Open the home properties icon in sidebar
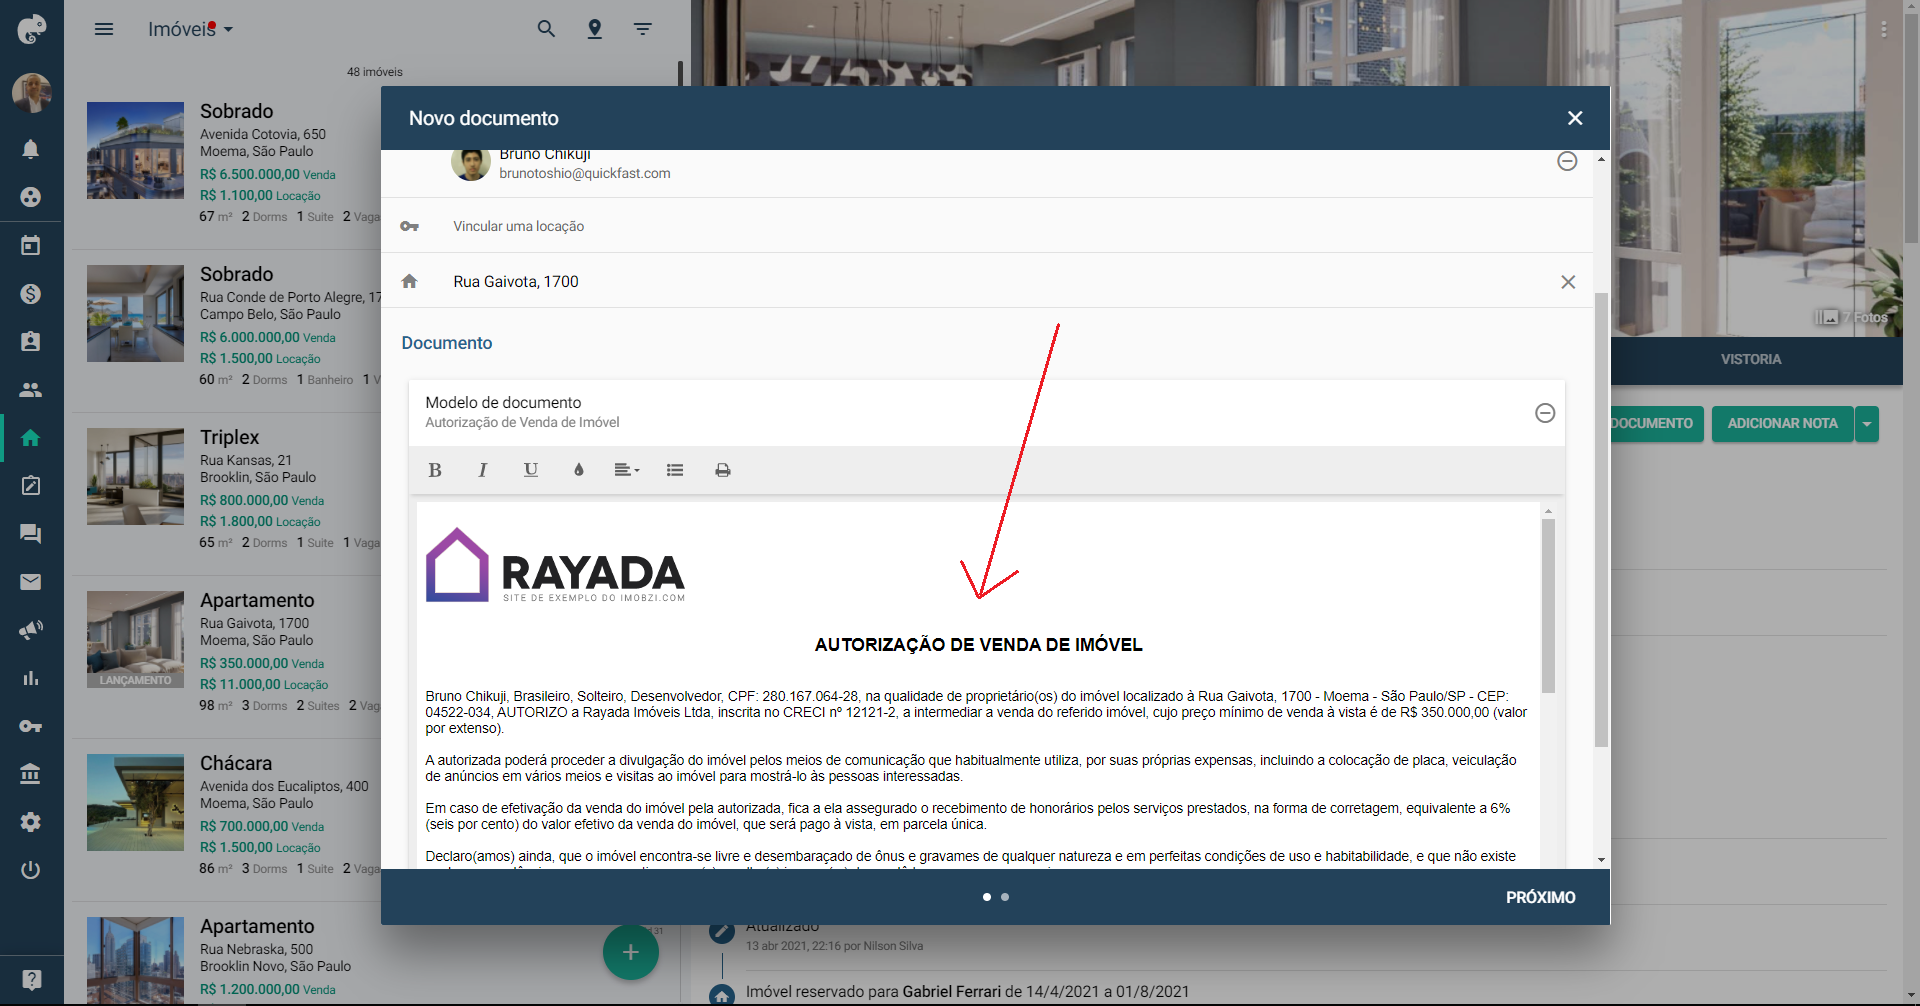The width and height of the screenshot is (1920, 1006). pos(31,437)
